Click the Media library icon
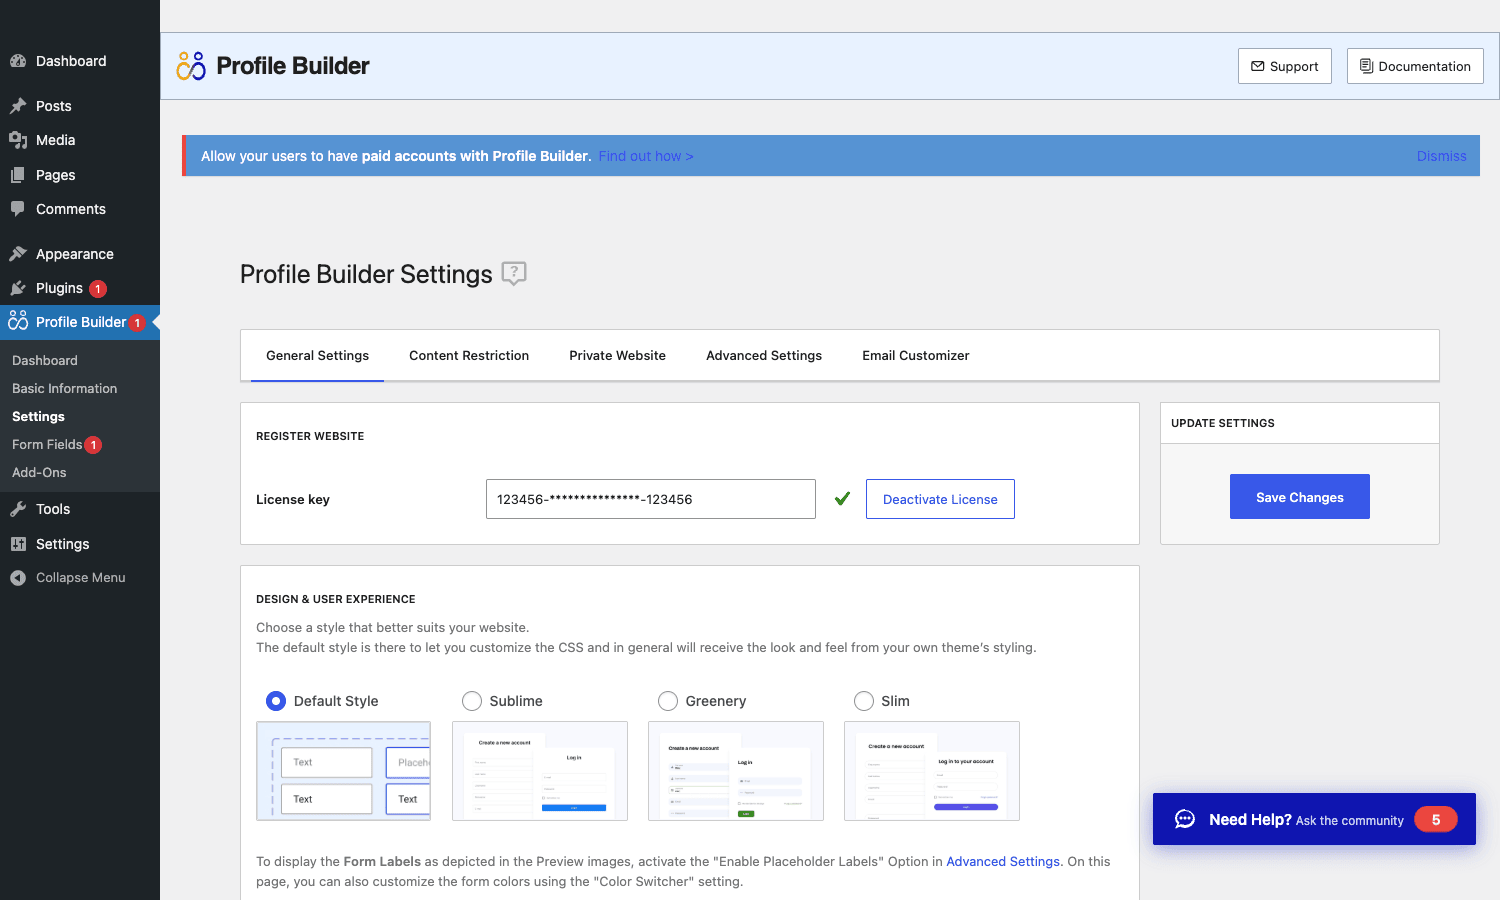This screenshot has width=1500, height=900. (18, 140)
